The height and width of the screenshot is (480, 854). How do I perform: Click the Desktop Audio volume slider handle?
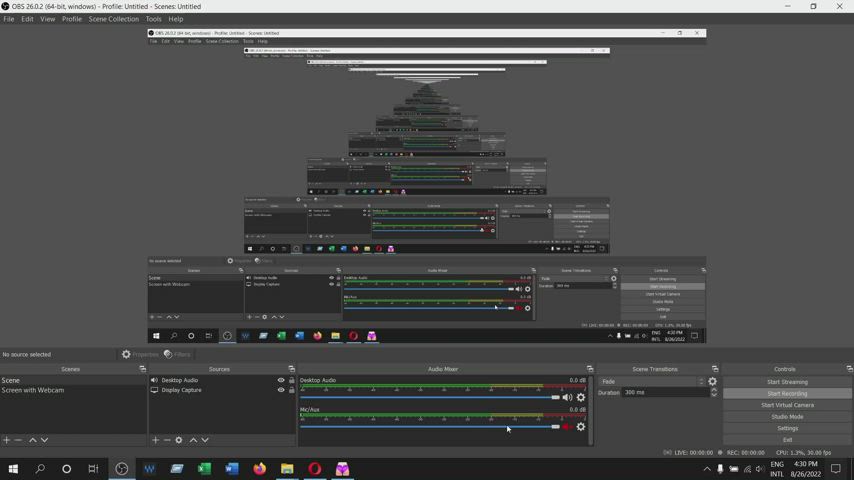[555, 398]
